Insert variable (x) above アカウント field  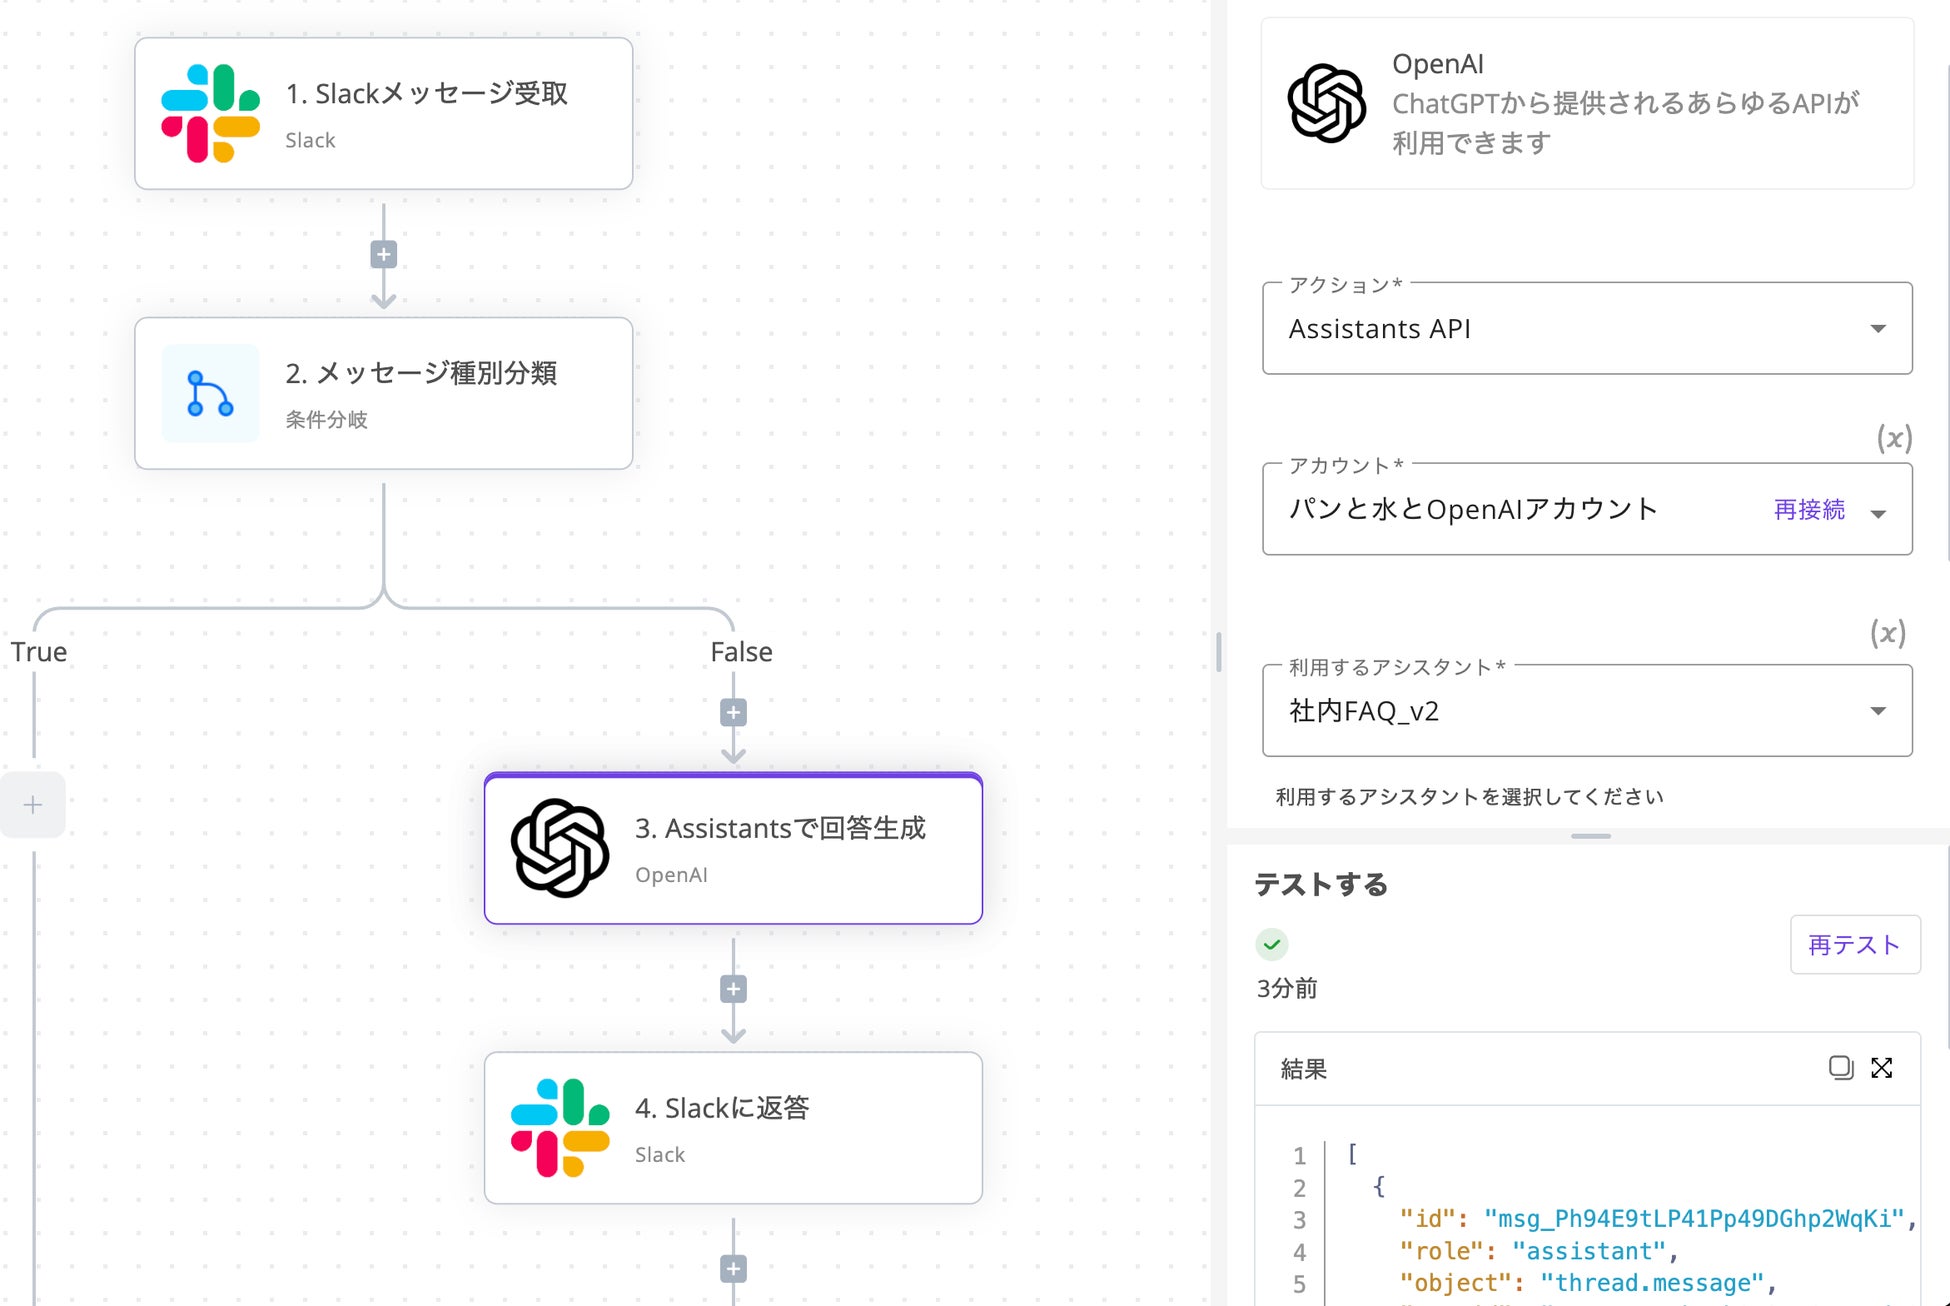tap(1893, 437)
